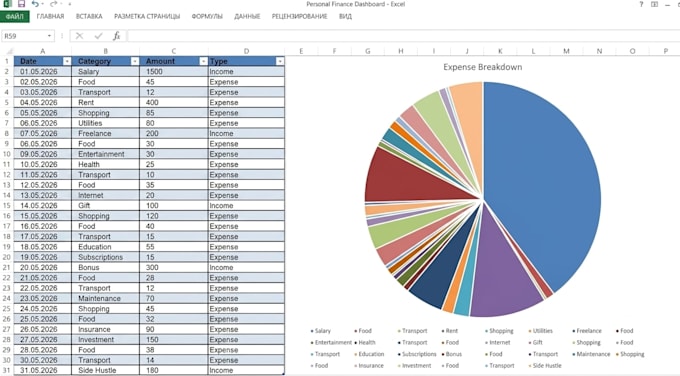680x376 pixels.
Task: Click Utilities legend entry in chart
Action: (x=540, y=331)
